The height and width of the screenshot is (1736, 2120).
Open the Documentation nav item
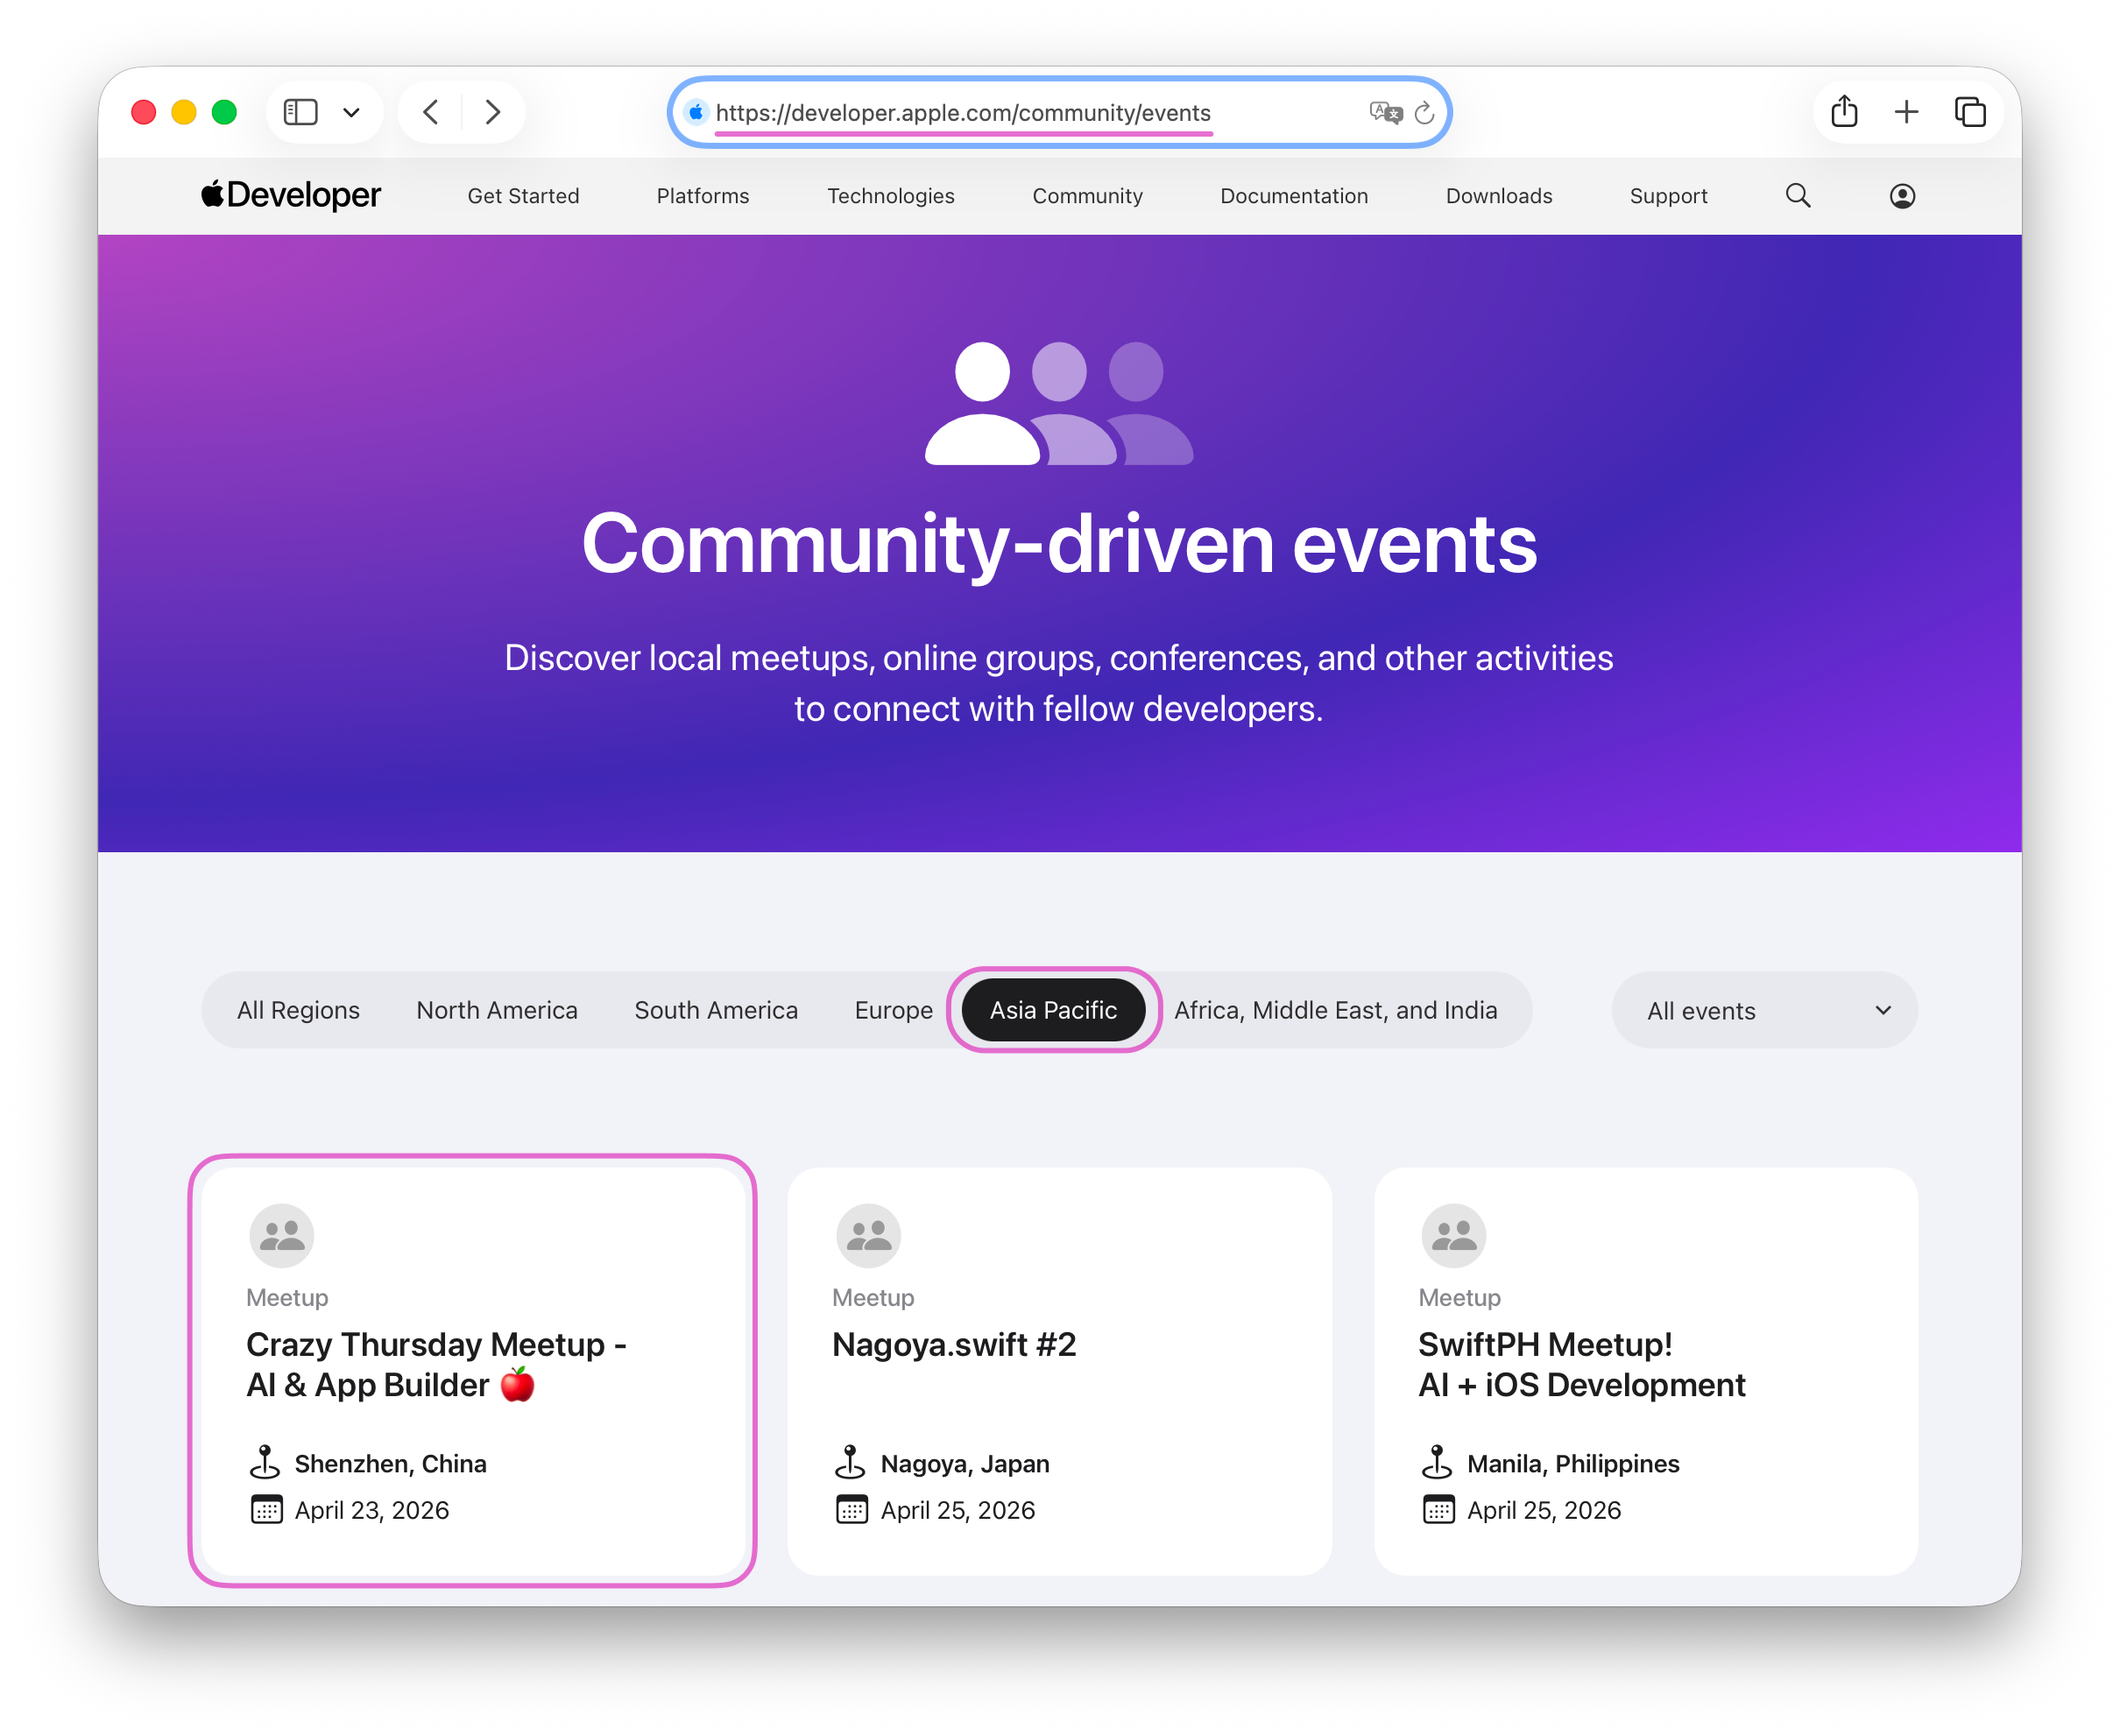1293,196
